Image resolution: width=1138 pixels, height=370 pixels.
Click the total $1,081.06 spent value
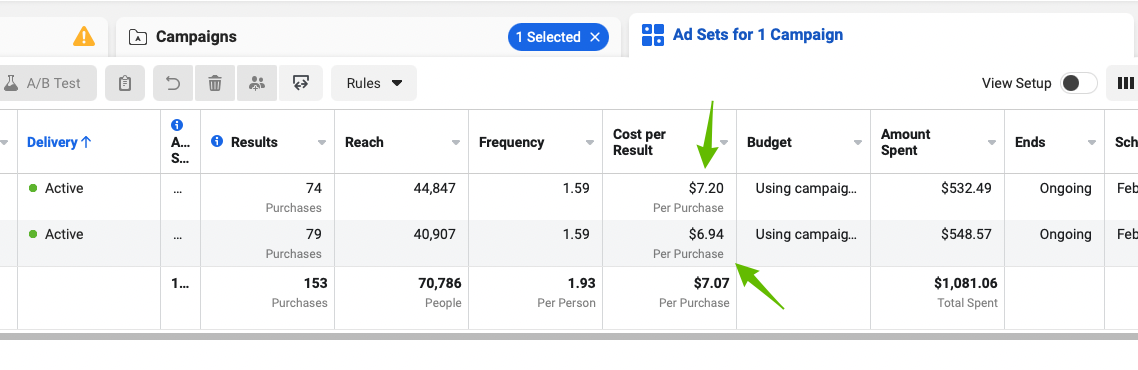click(966, 284)
